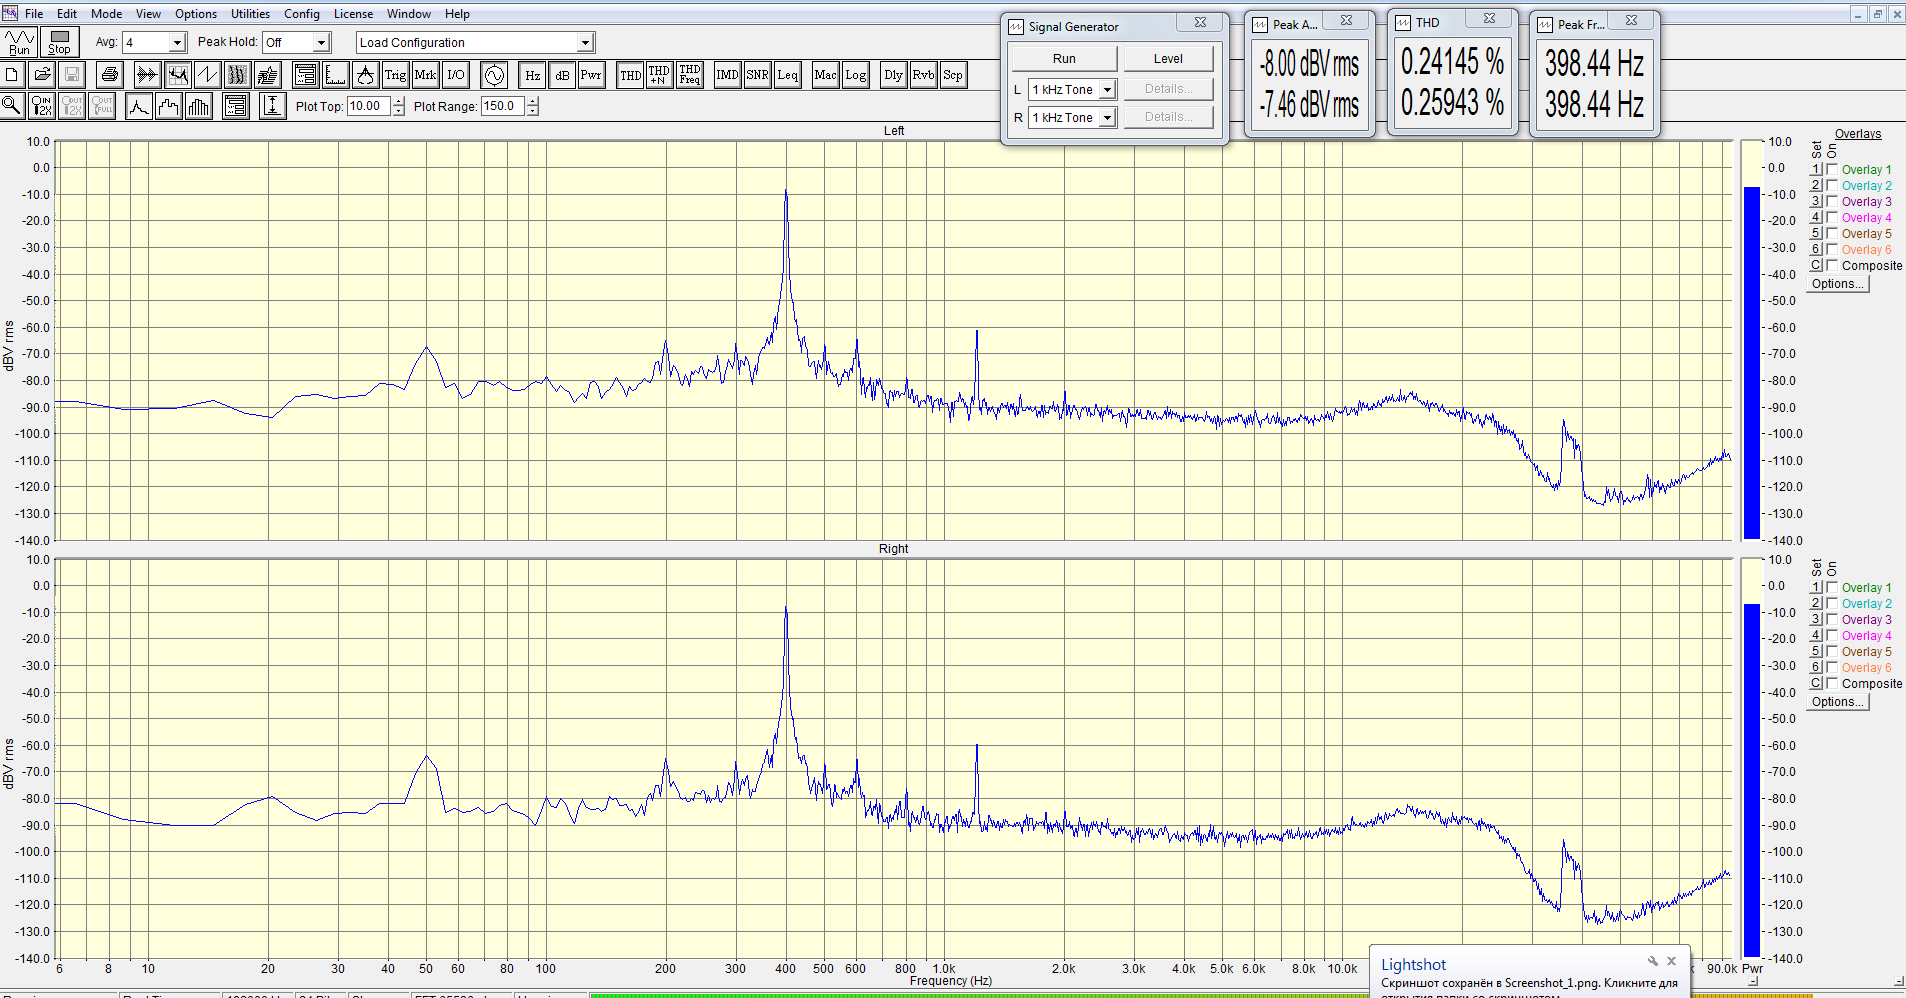1906x998 pixels.
Task: Toggle Composite checkbox in Left plot overlays
Action: [1832, 266]
